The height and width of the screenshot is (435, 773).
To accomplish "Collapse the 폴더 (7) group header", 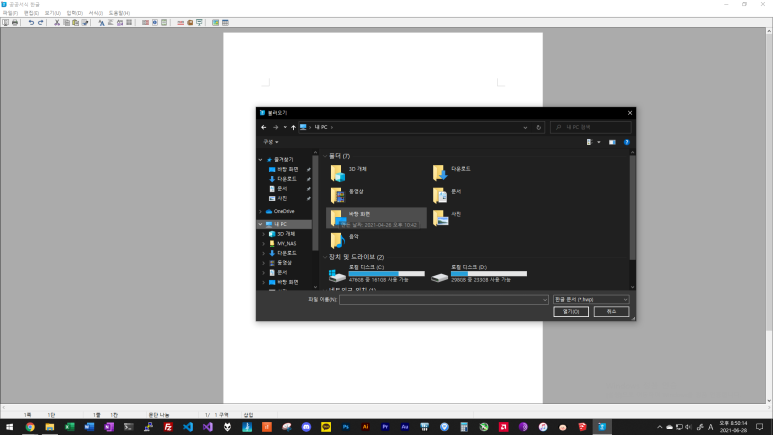I will point(325,156).
